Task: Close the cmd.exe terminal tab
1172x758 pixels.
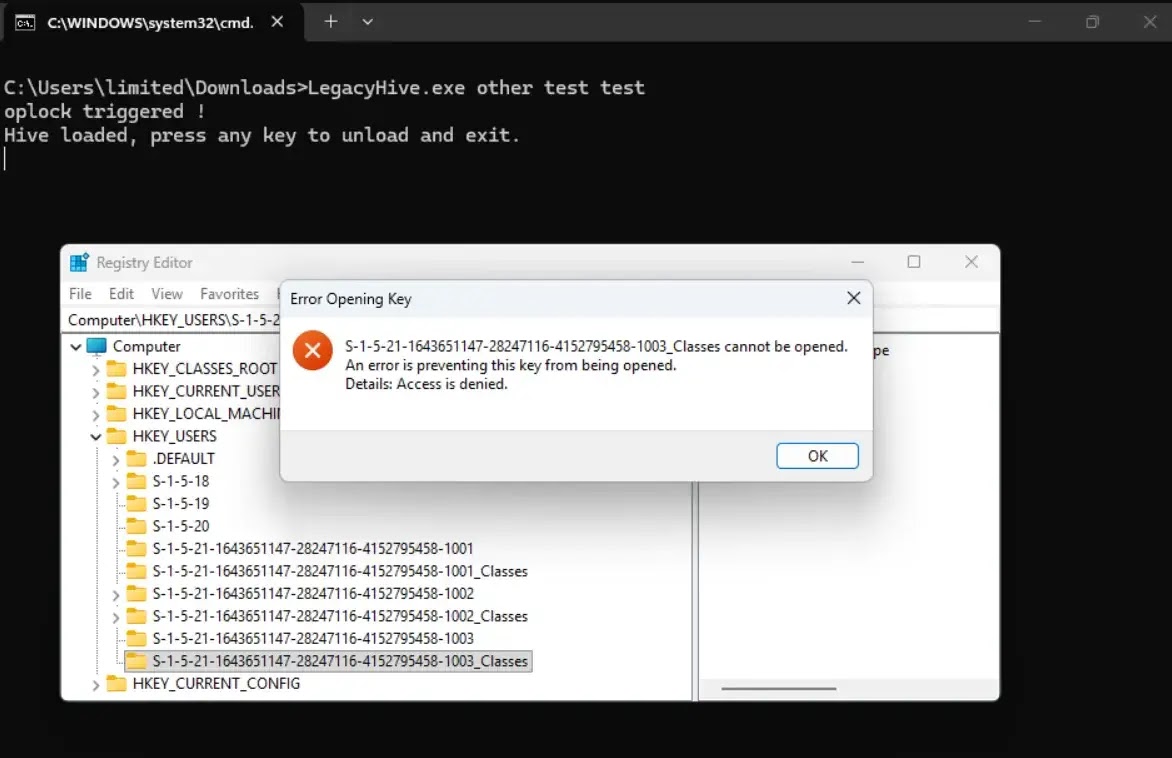Action: tap(277, 22)
